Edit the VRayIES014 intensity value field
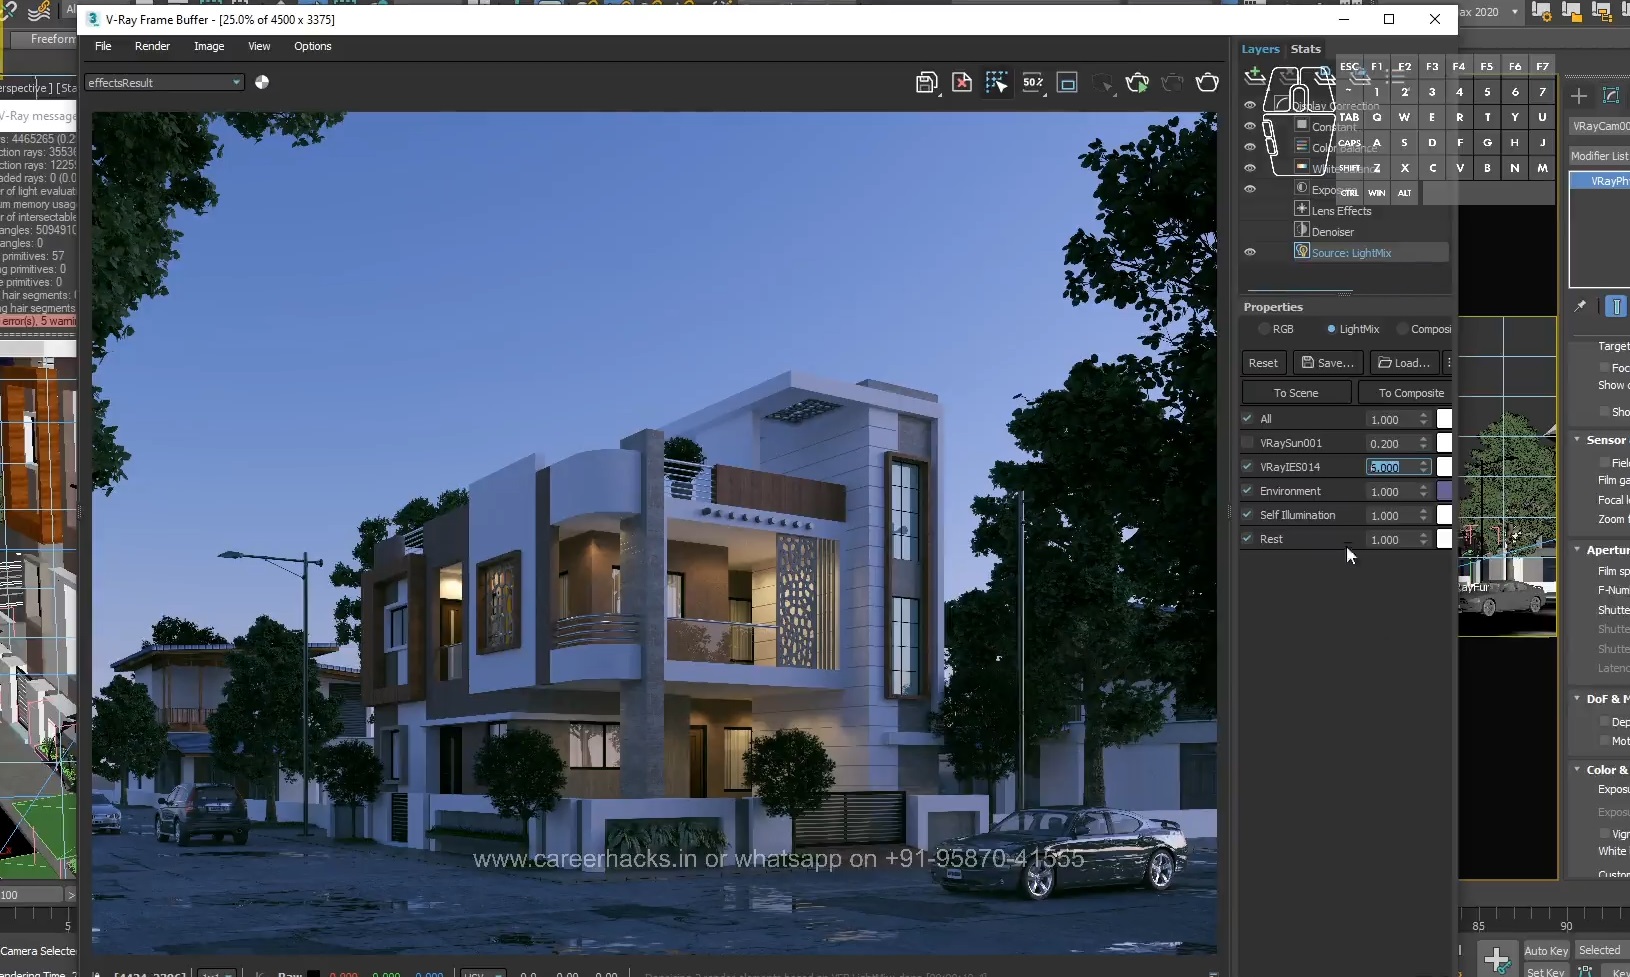1630x977 pixels. (1393, 466)
